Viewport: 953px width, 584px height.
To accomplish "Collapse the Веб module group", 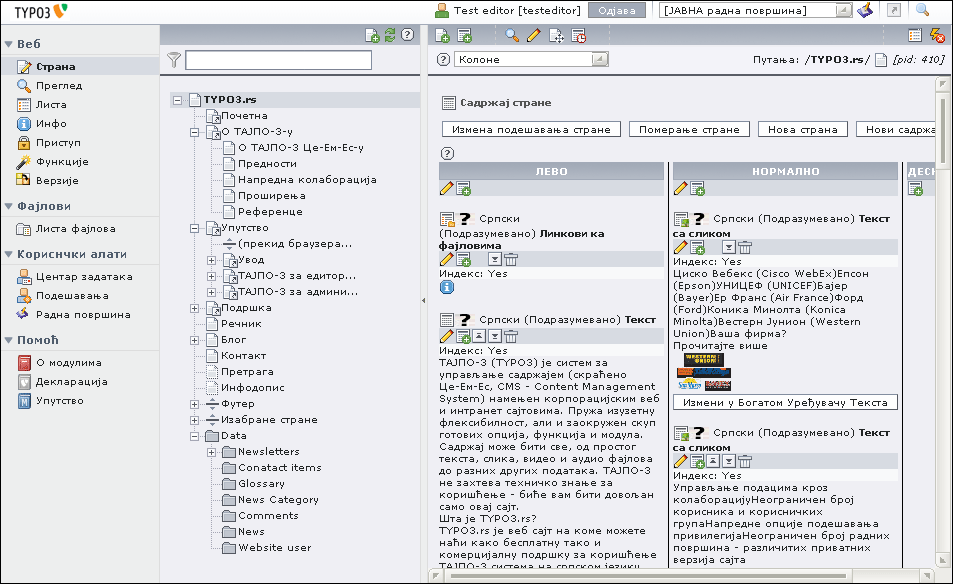I will (x=9, y=44).
